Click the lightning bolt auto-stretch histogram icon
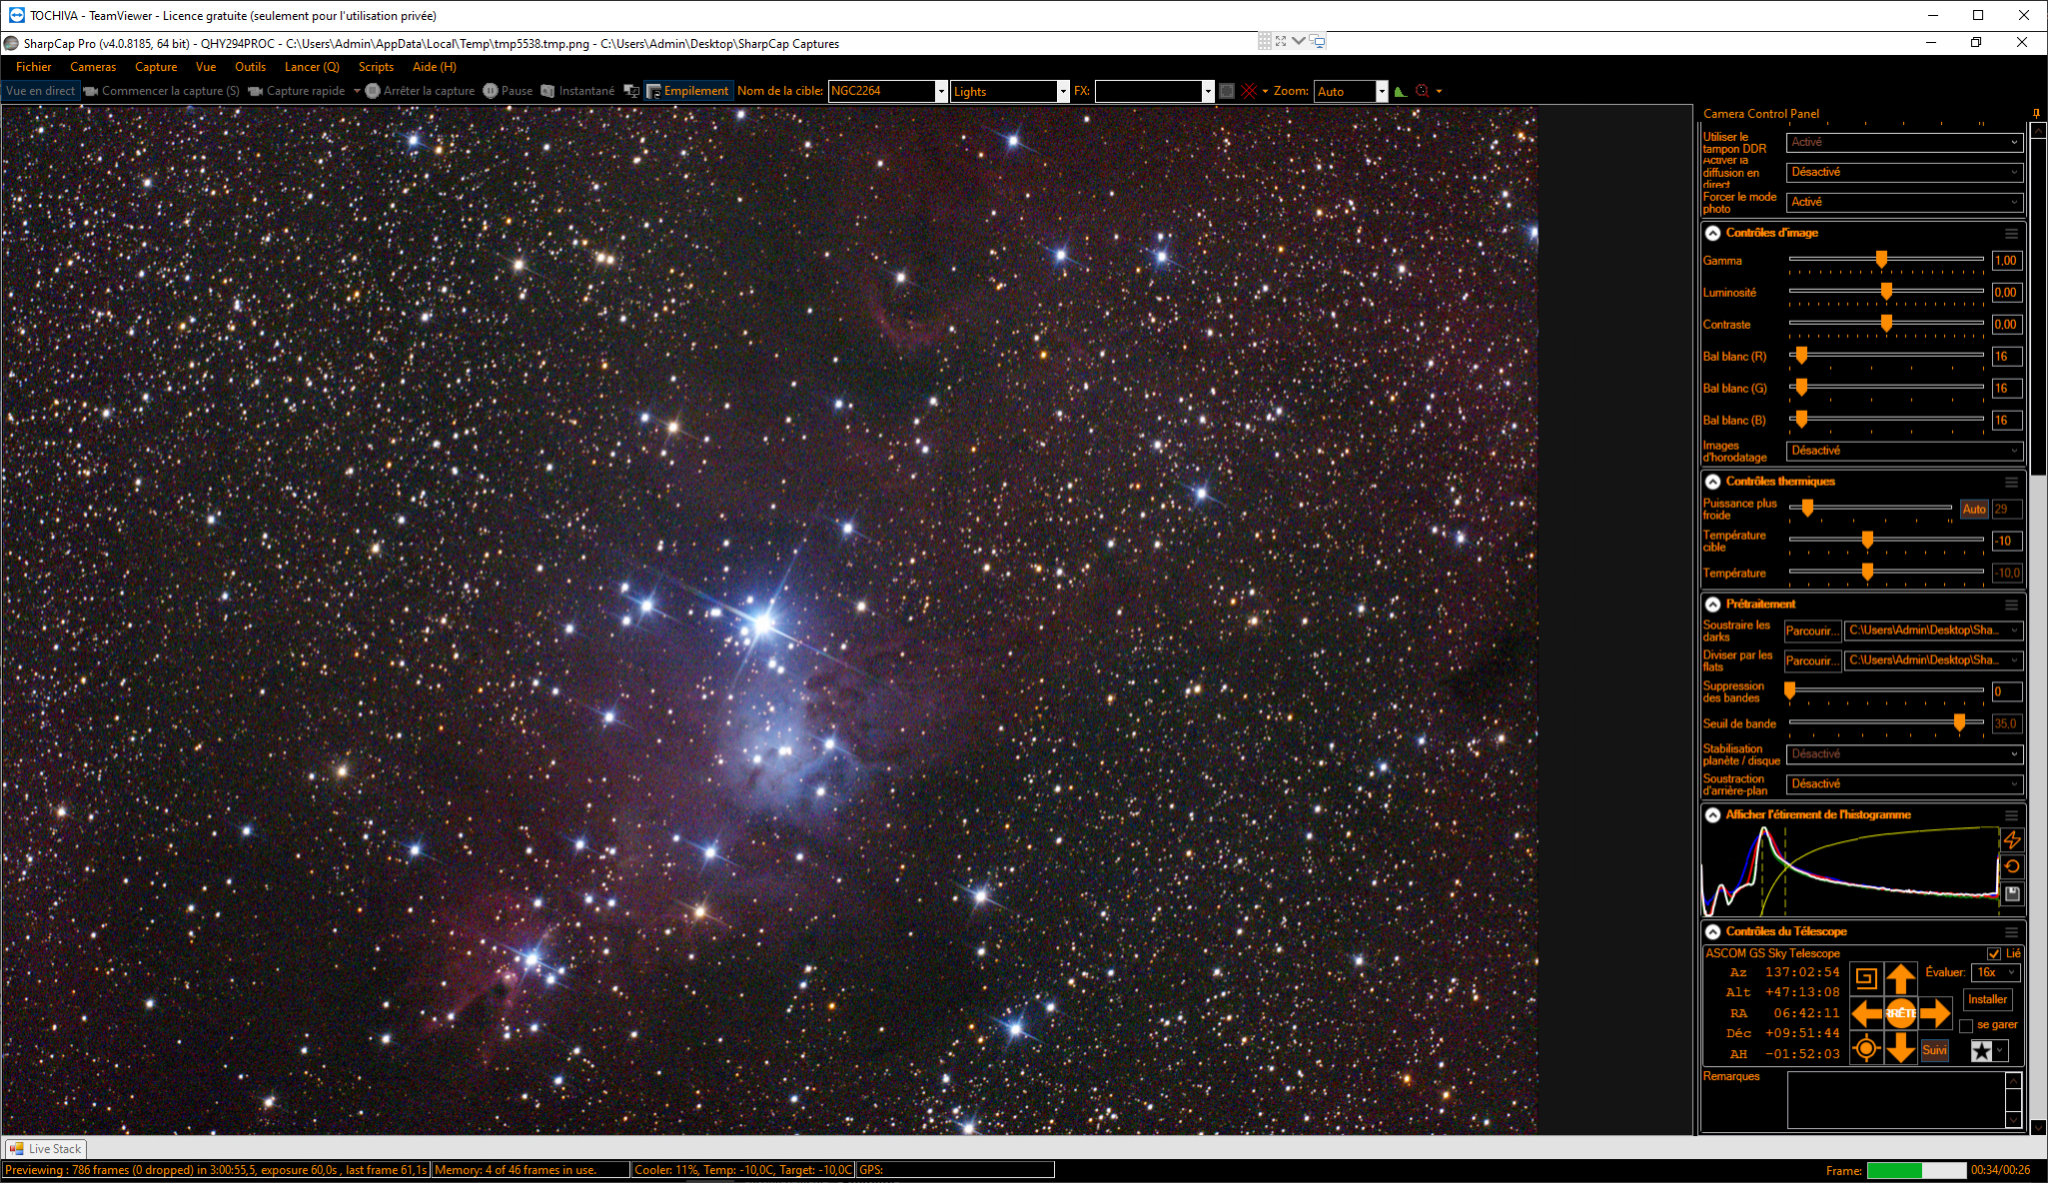The height and width of the screenshot is (1183, 2048). (x=2012, y=840)
